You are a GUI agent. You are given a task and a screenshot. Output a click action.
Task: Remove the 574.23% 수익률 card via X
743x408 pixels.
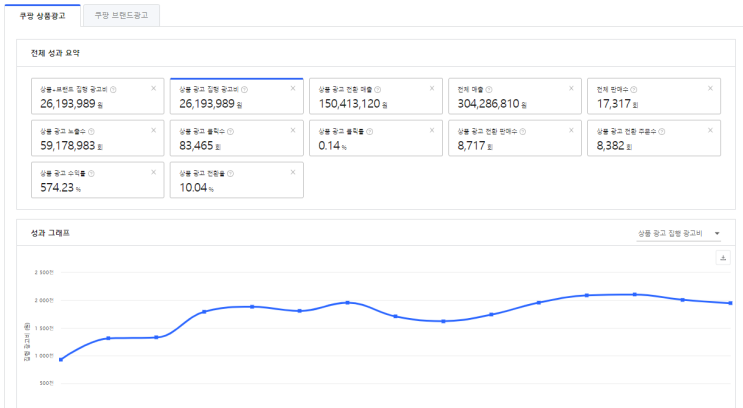(x=153, y=171)
